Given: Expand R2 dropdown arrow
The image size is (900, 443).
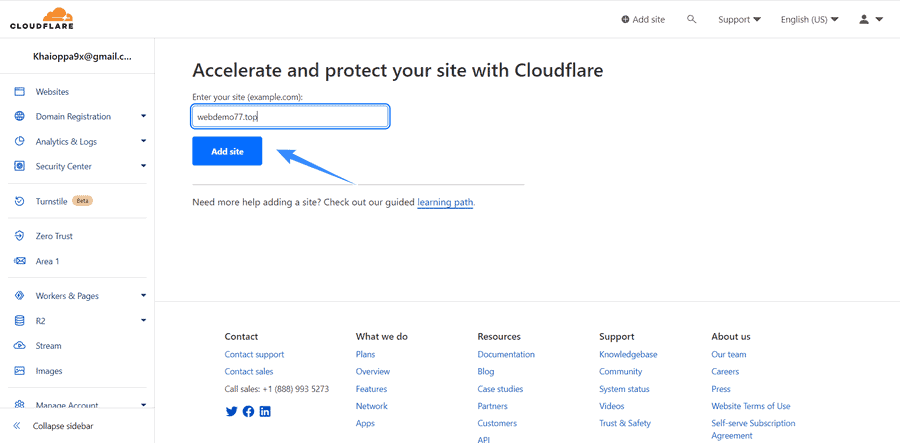Looking at the screenshot, I should (x=143, y=320).
